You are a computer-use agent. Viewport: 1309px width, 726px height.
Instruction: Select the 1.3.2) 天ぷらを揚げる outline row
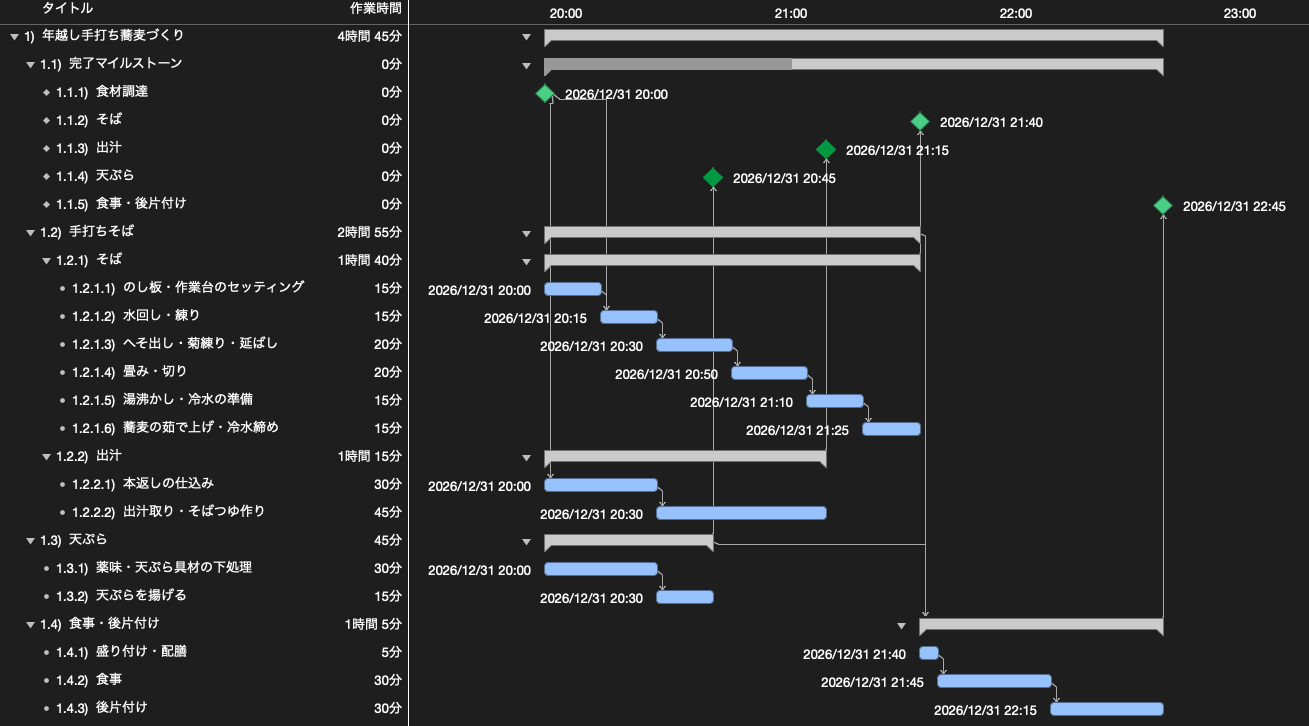point(204,596)
